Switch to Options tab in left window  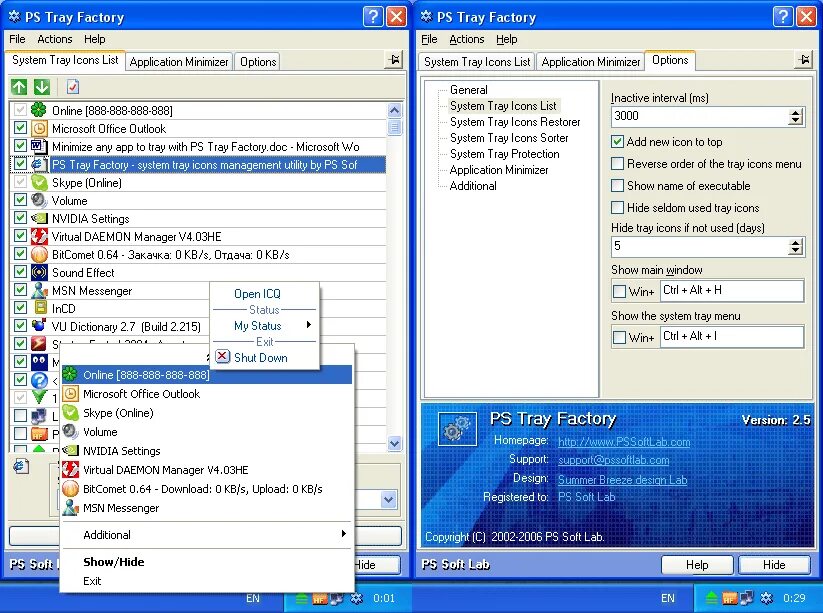[258, 62]
